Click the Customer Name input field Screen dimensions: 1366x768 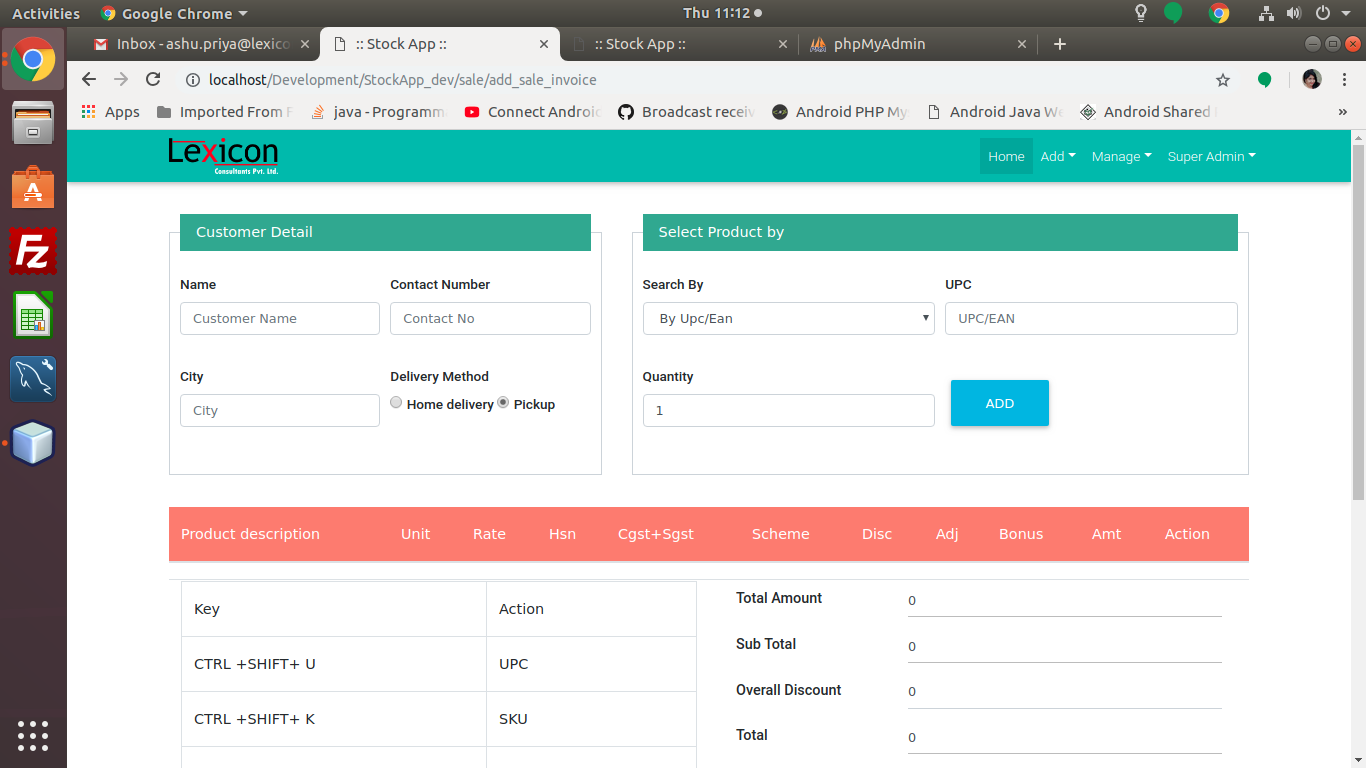(280, 319)
